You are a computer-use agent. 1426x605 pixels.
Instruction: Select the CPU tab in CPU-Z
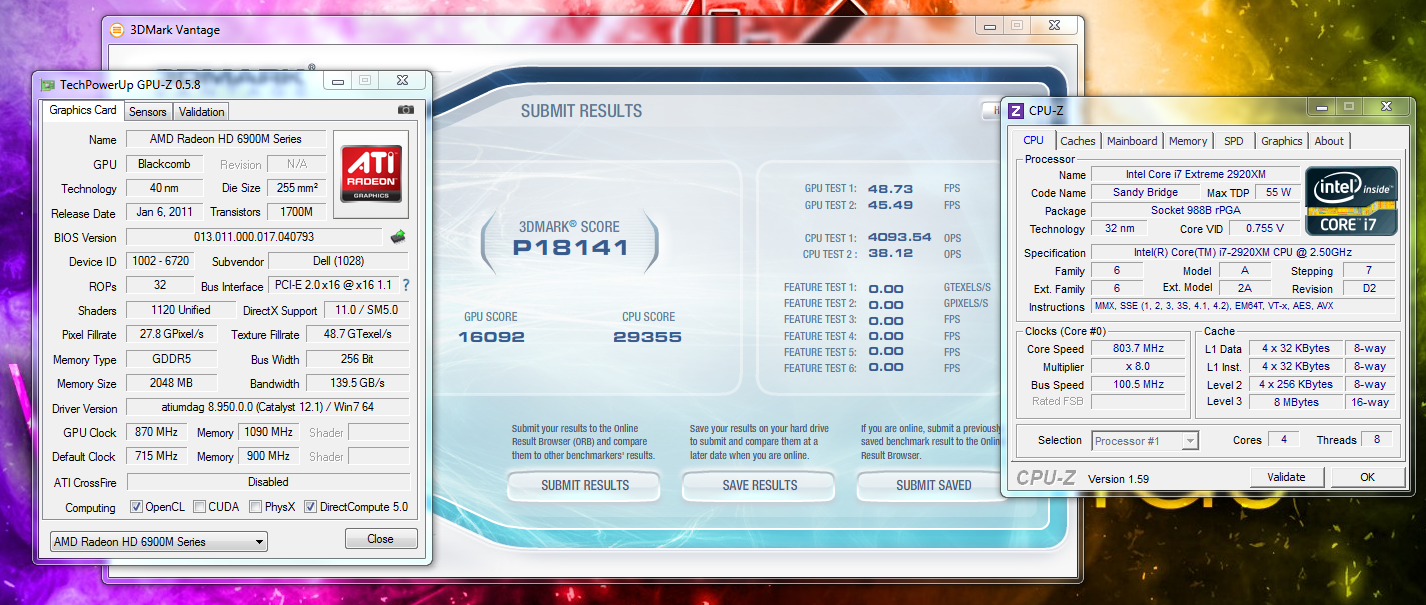(1034, 140)
